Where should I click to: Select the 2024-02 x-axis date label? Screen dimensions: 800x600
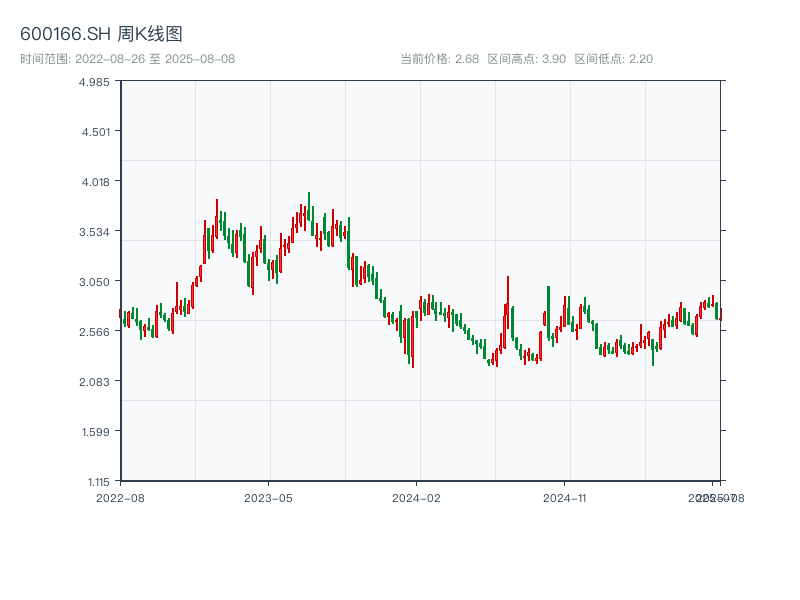[x=417, y=497]
